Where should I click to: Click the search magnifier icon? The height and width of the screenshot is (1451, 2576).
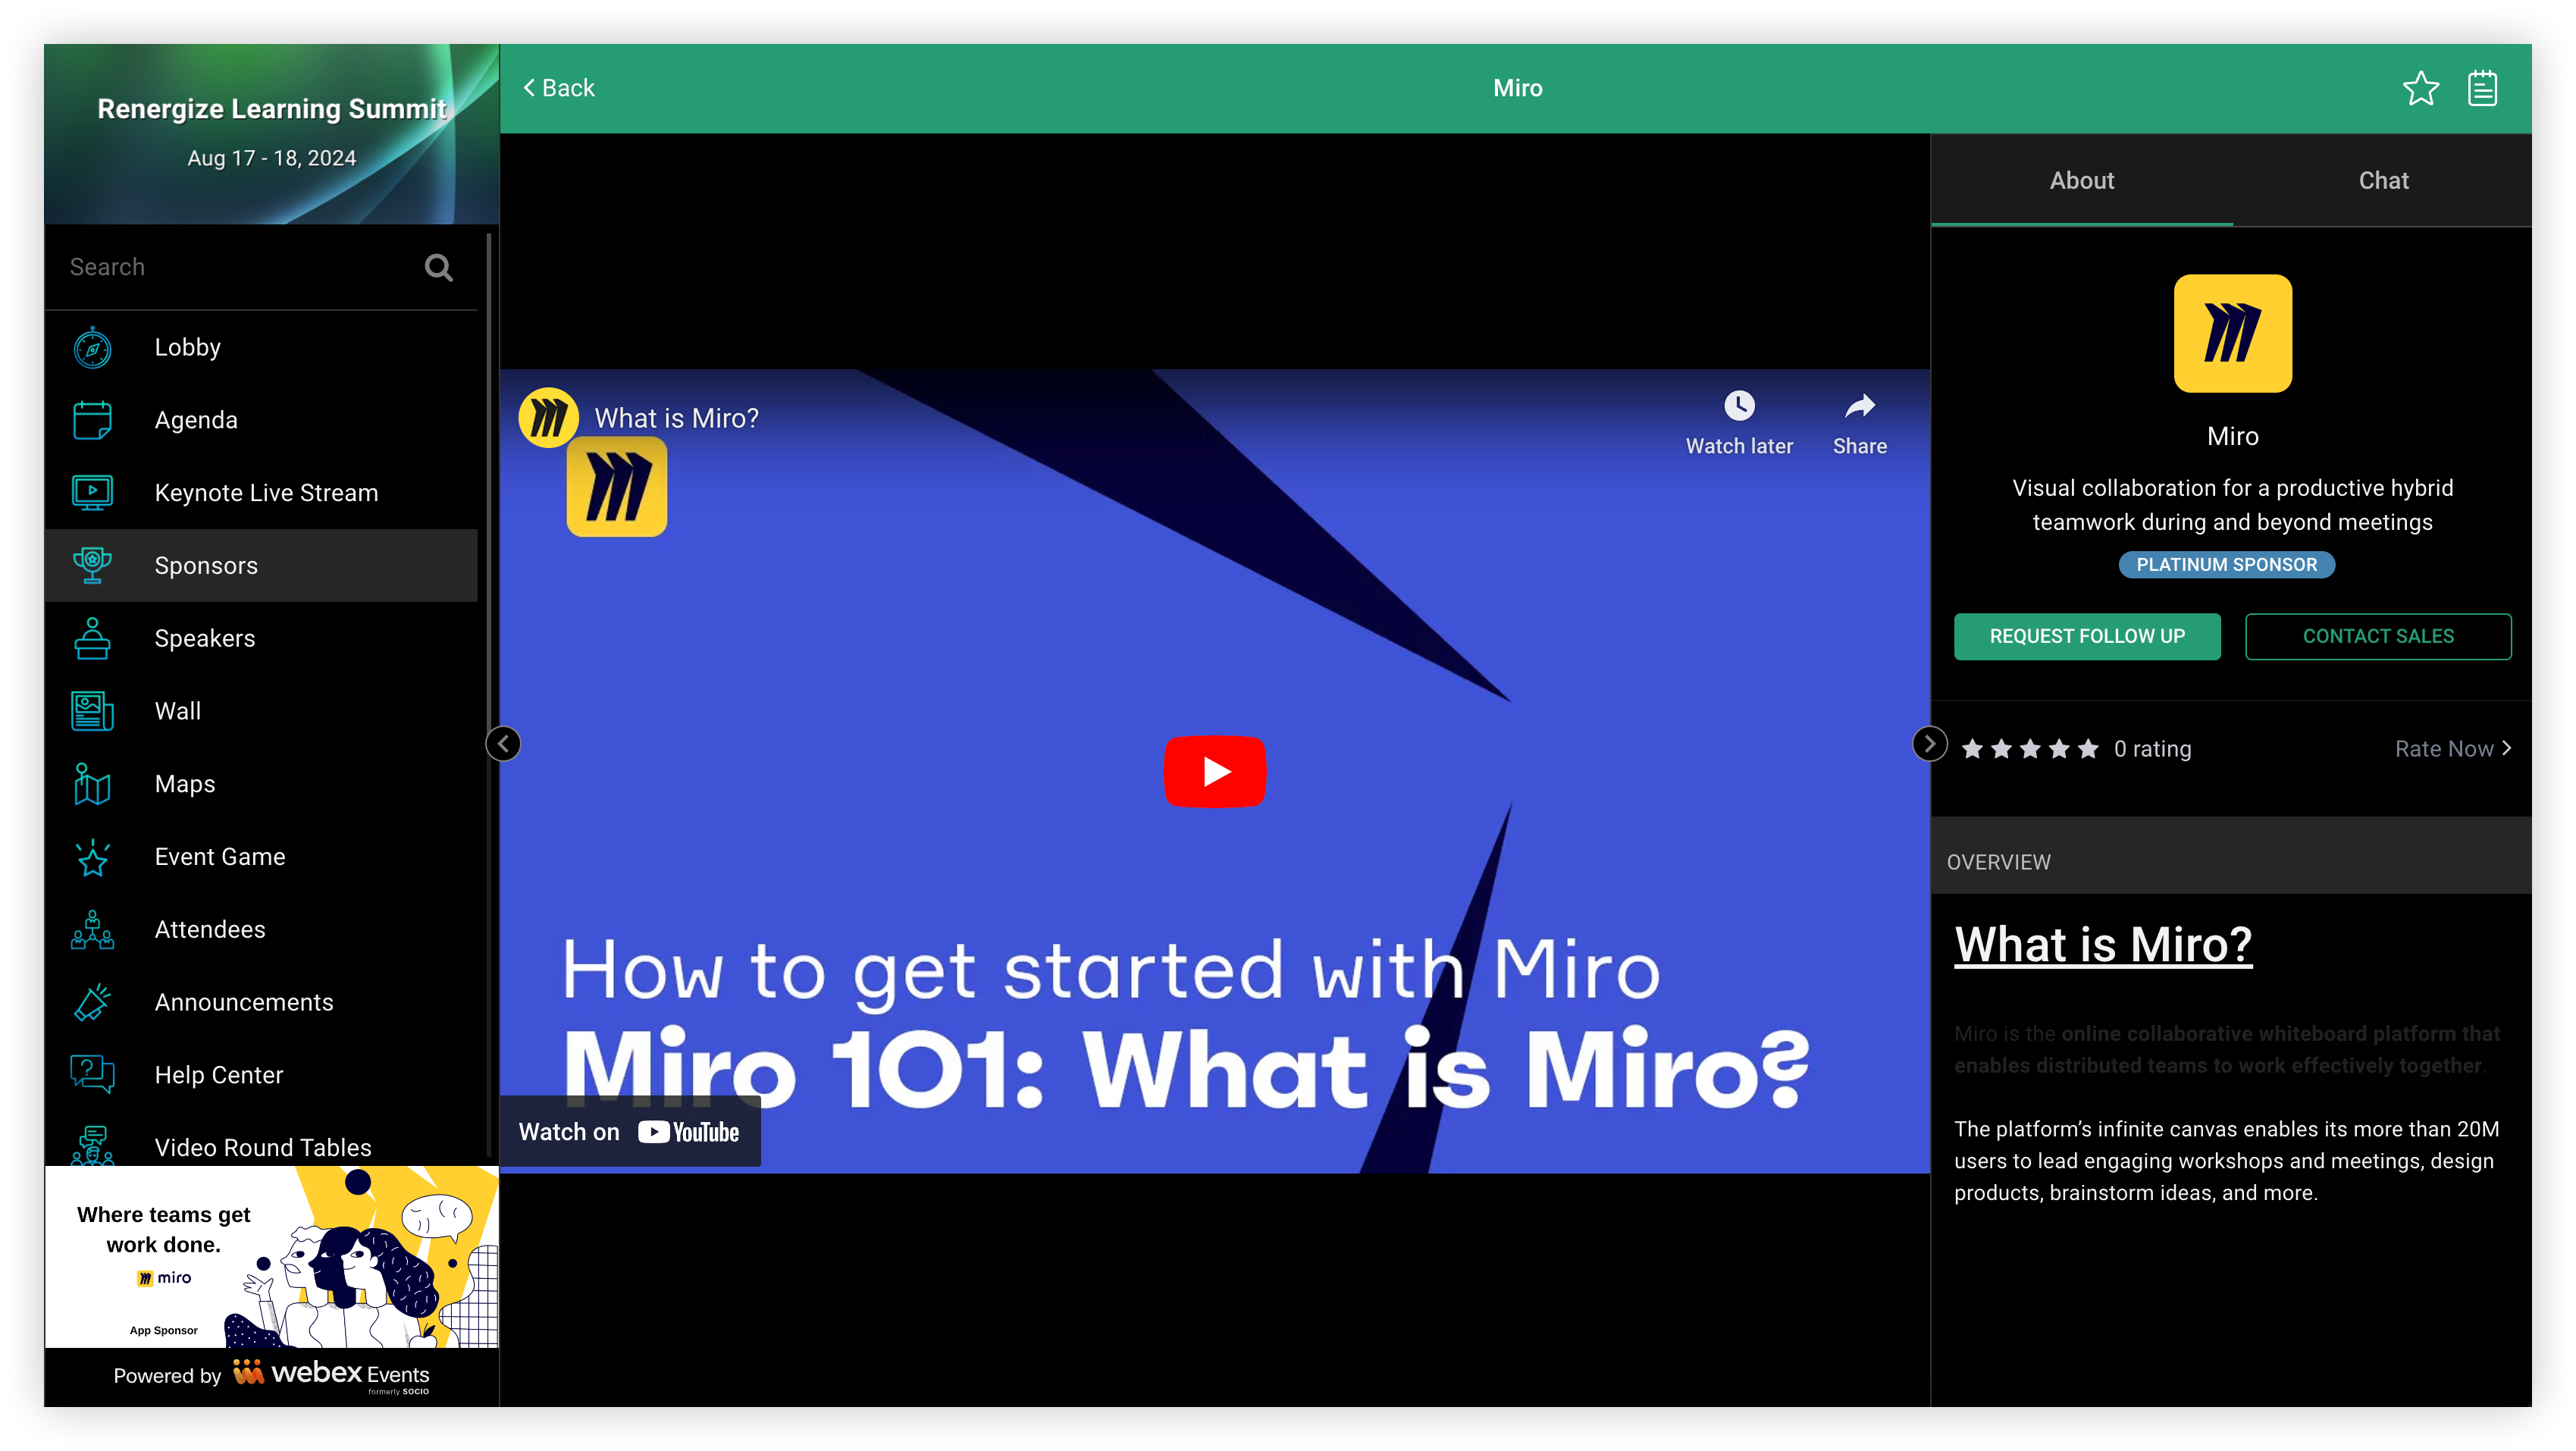438,267
